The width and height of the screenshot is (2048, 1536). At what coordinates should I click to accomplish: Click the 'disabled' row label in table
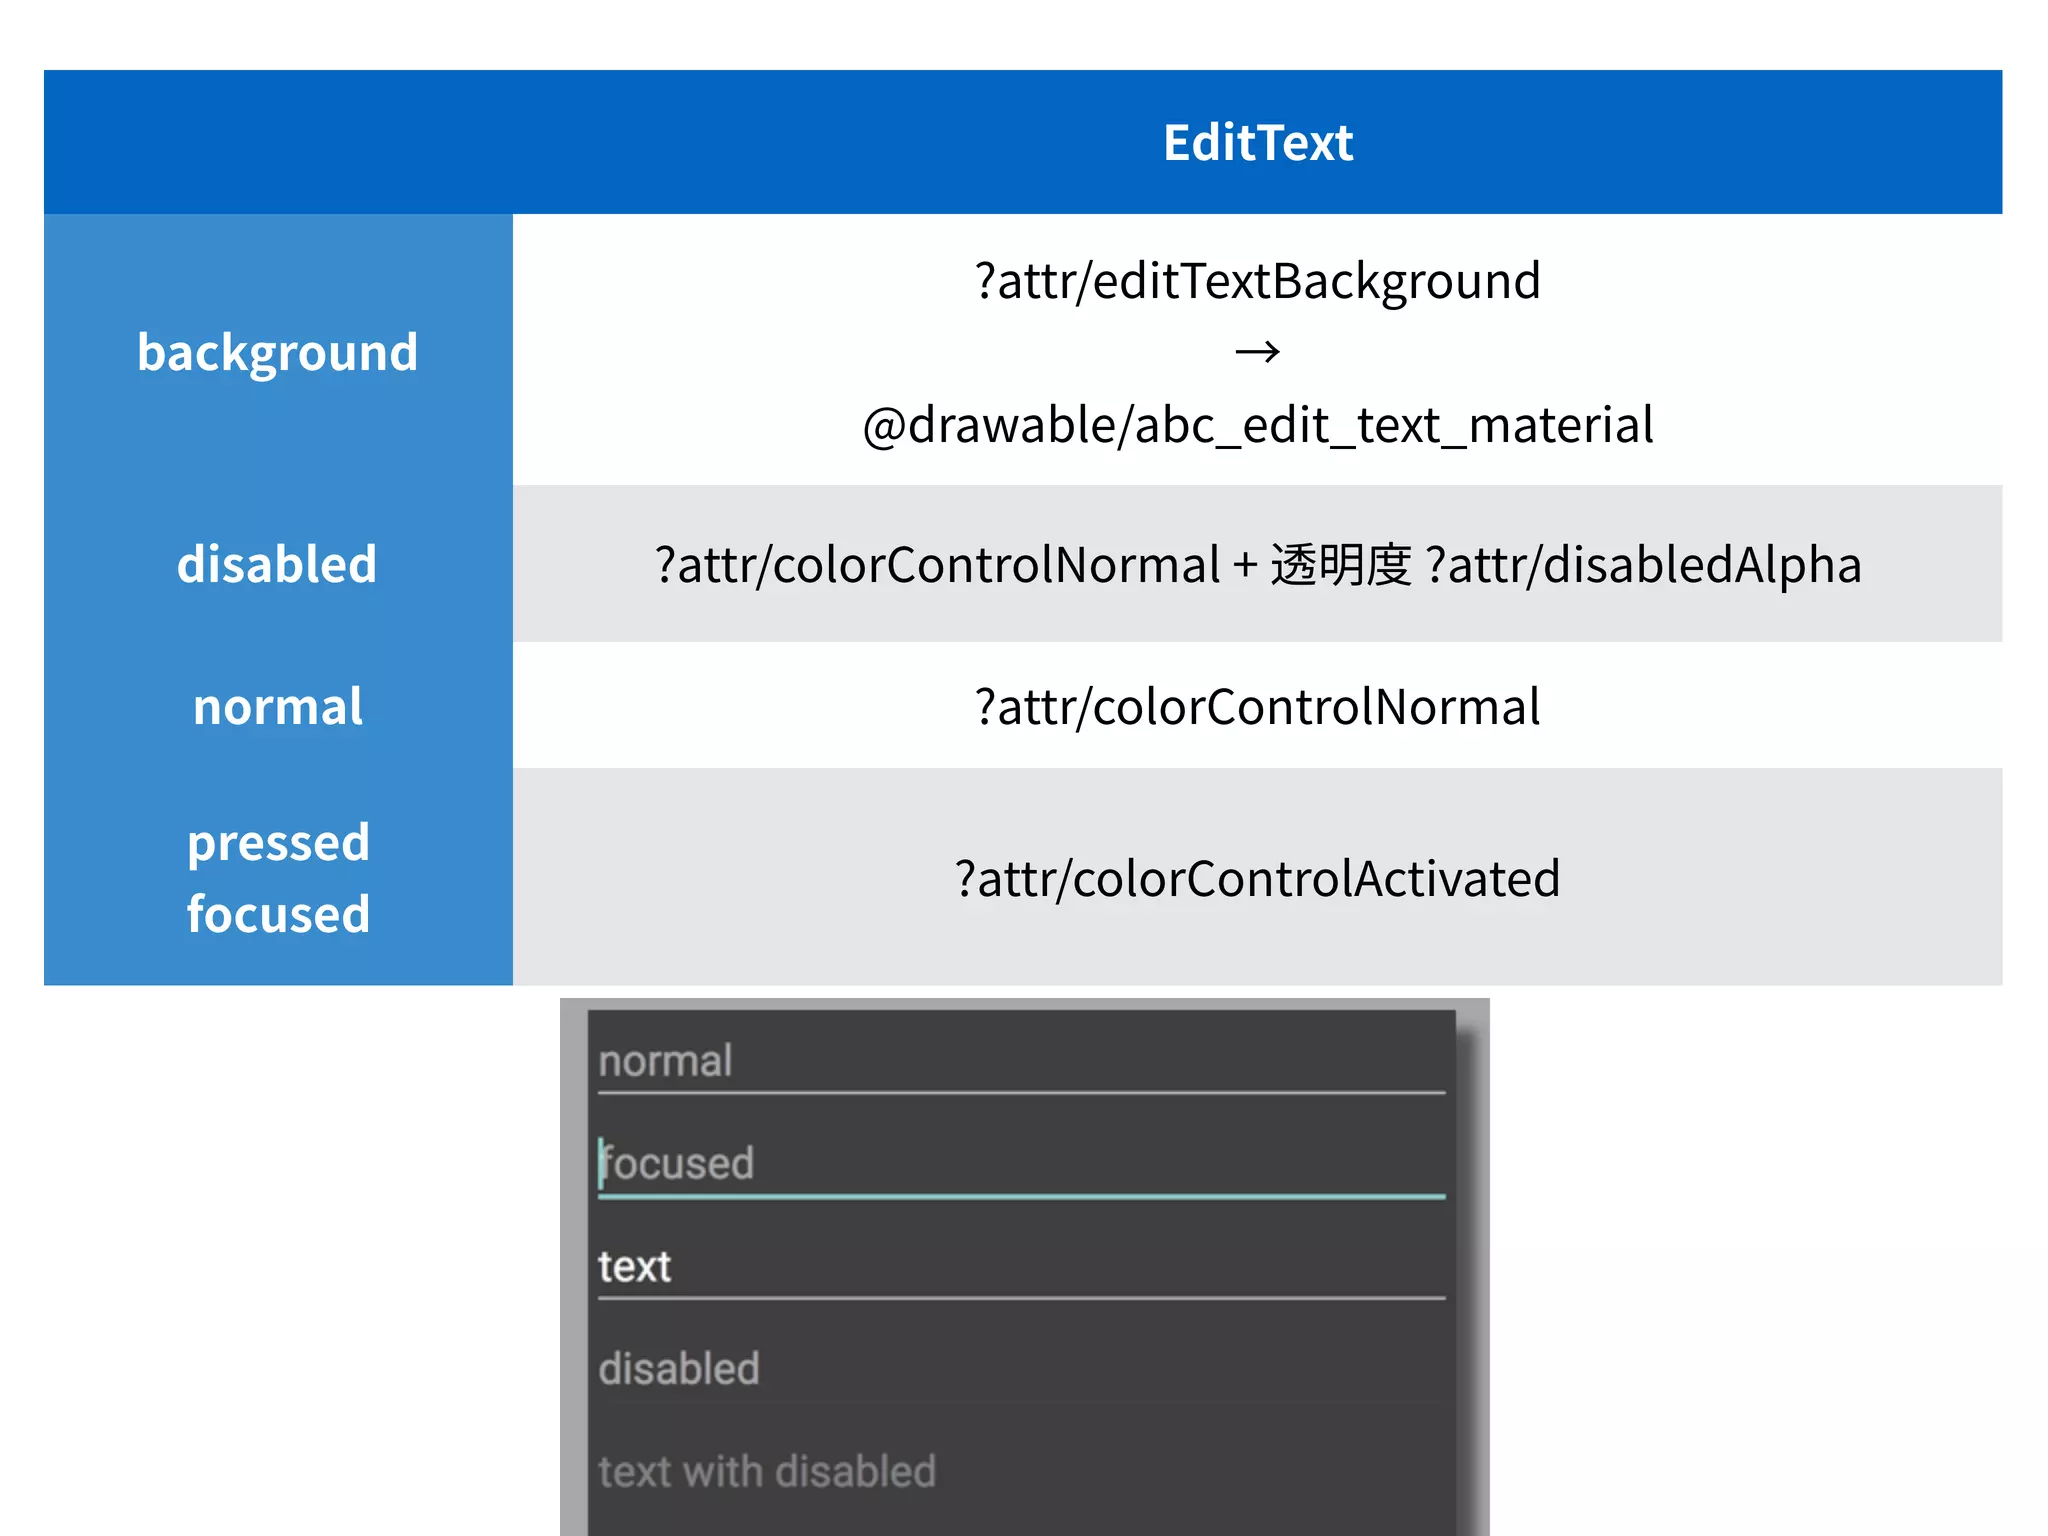tap(278, 564)
